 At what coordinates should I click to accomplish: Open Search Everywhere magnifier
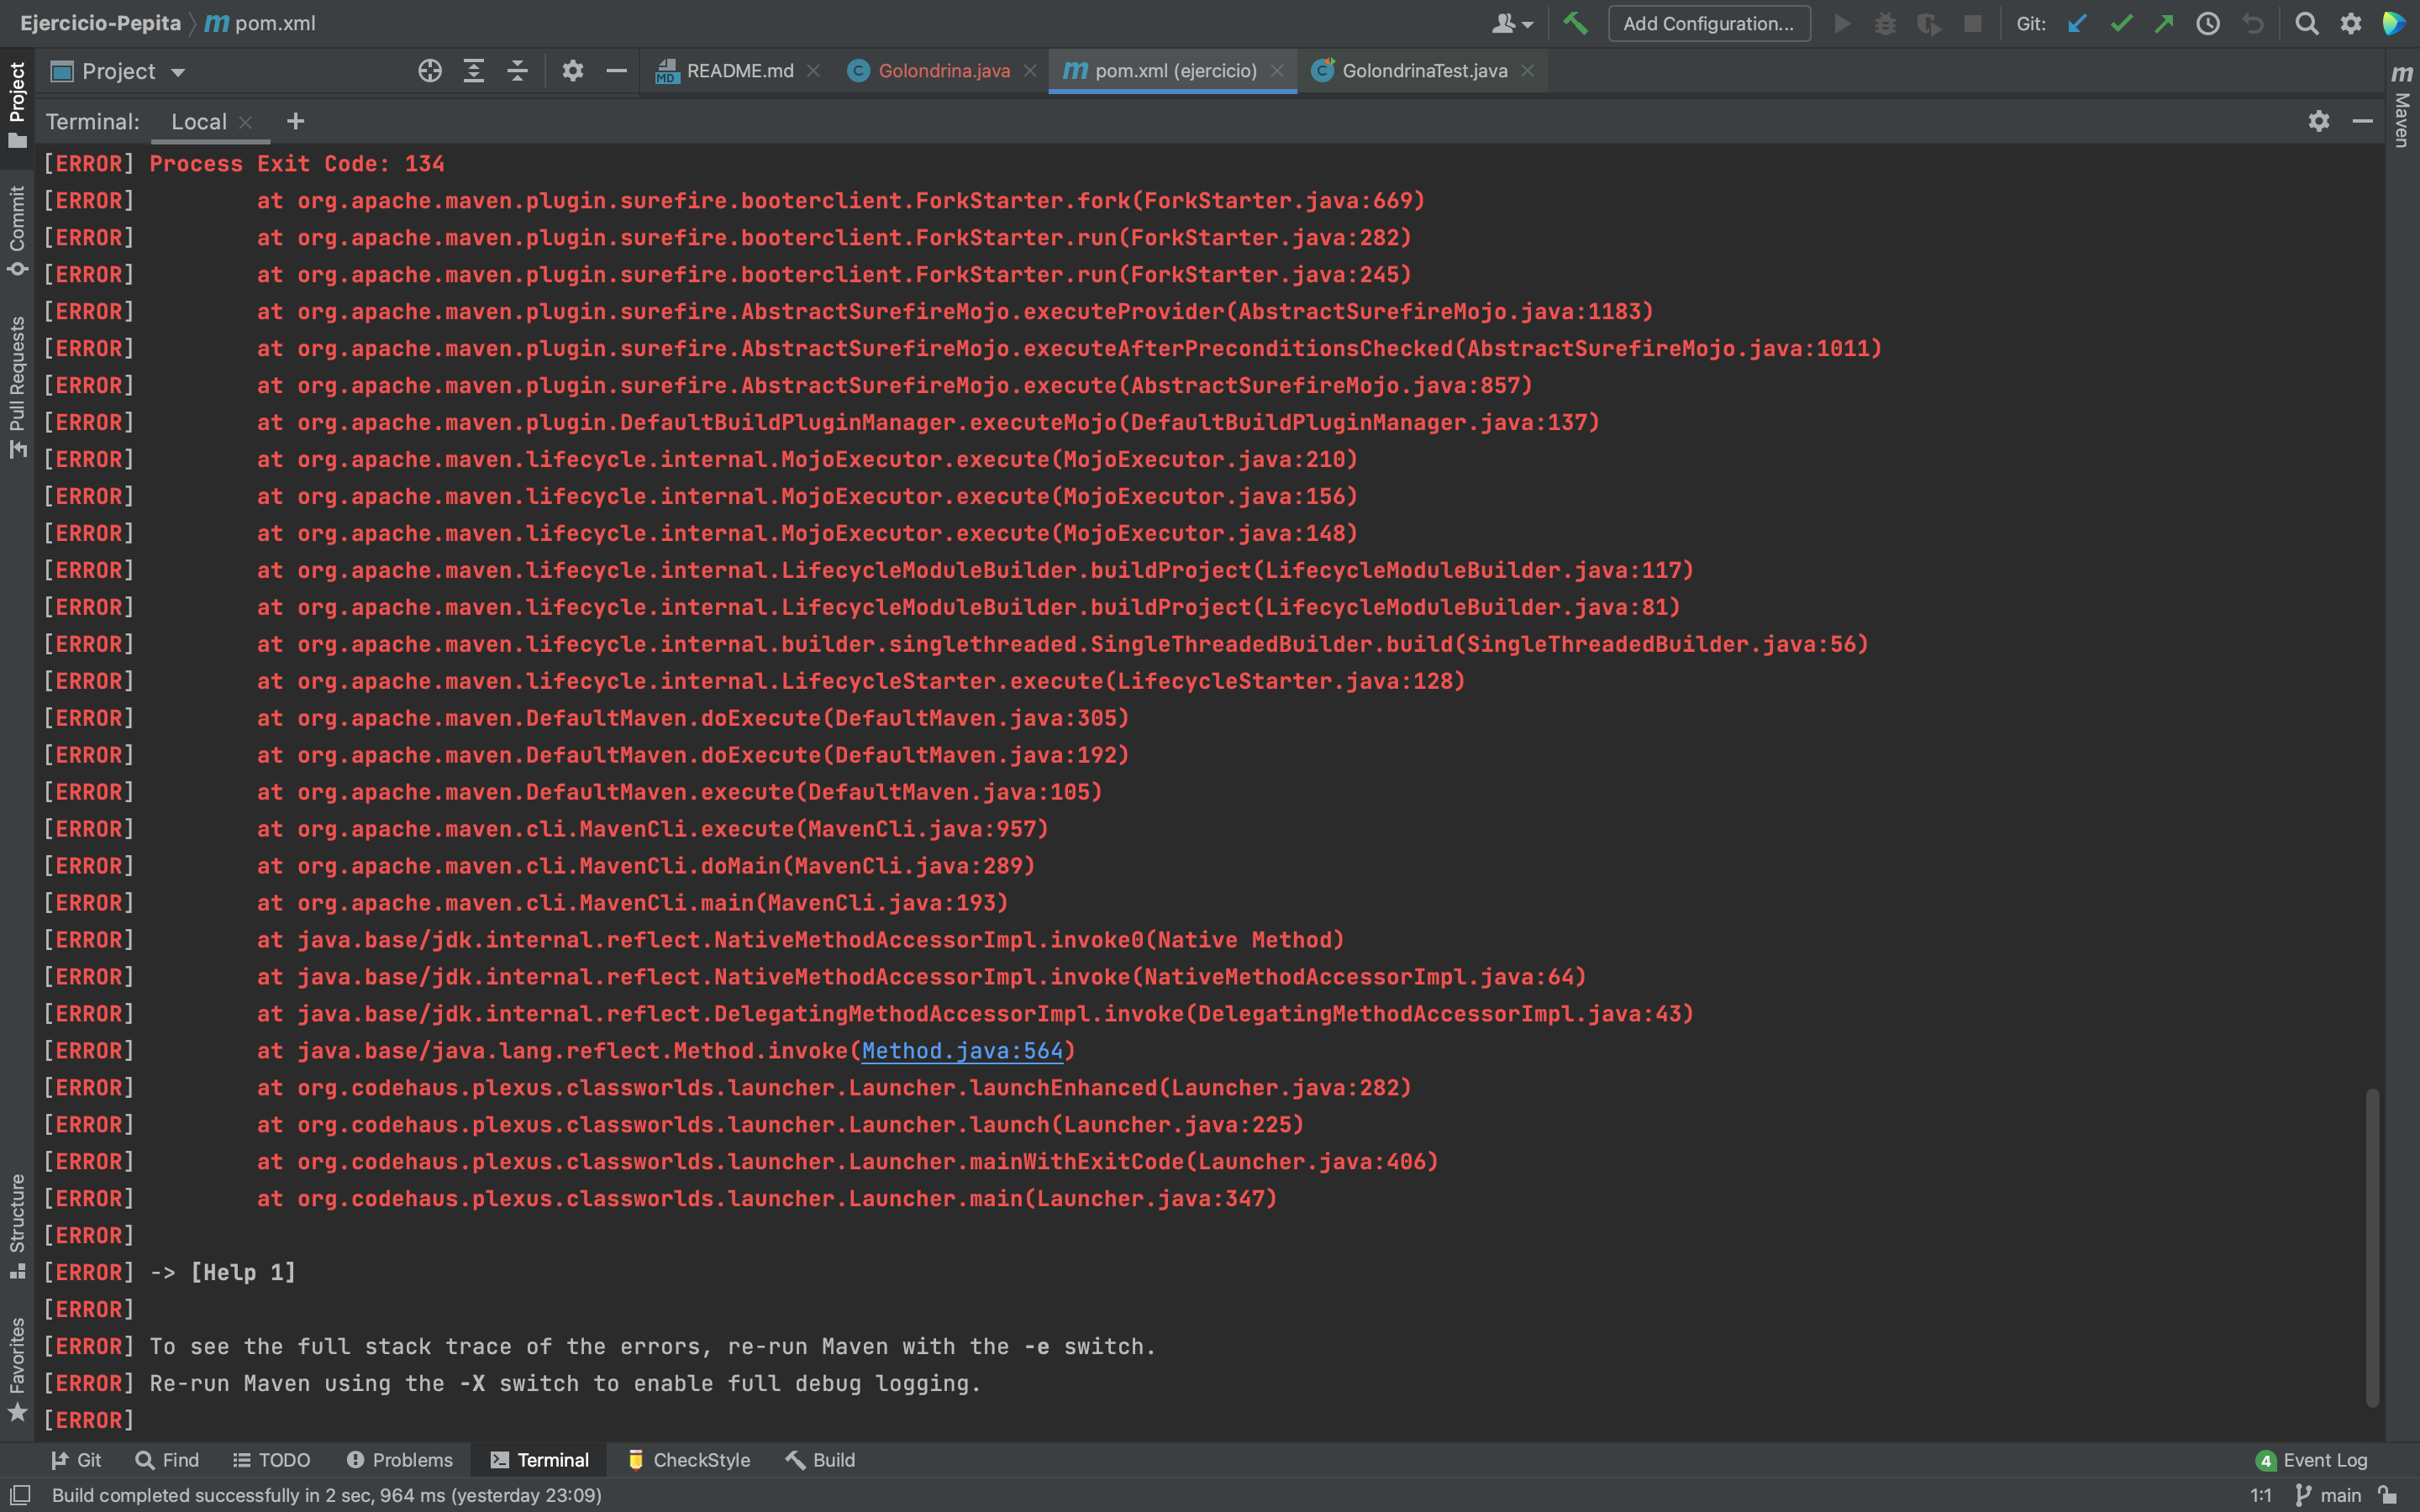[2306, 23]
